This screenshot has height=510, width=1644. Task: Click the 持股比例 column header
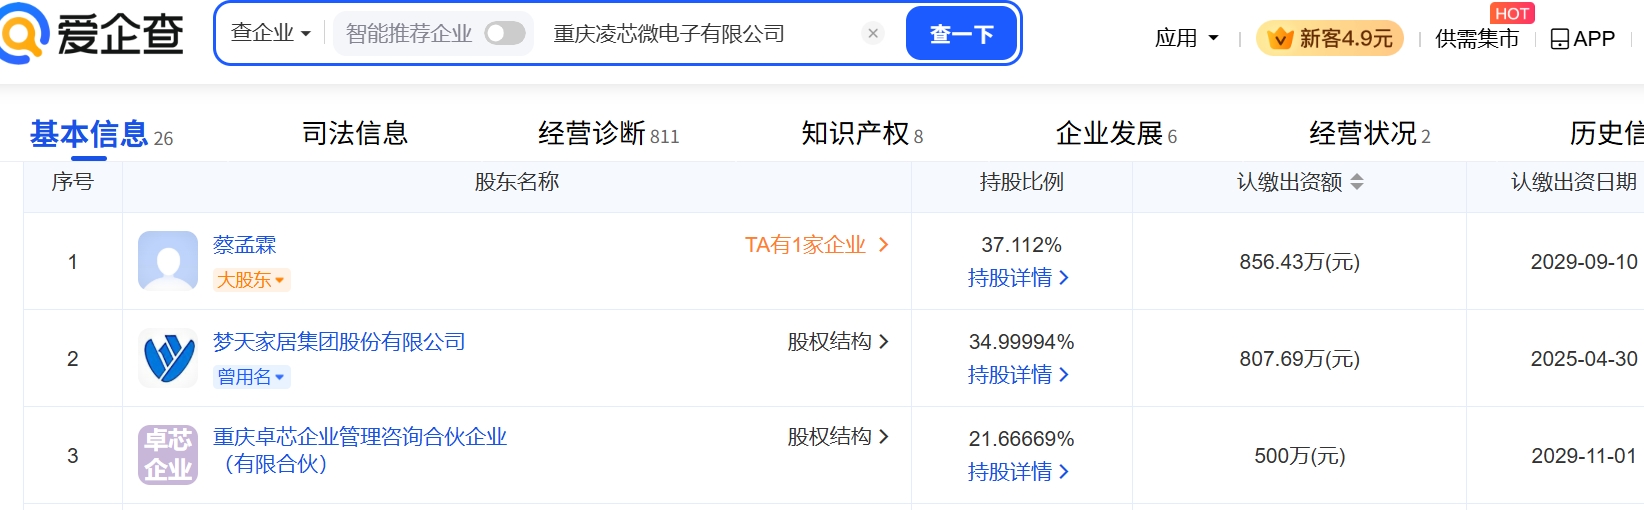point(1022,182)
